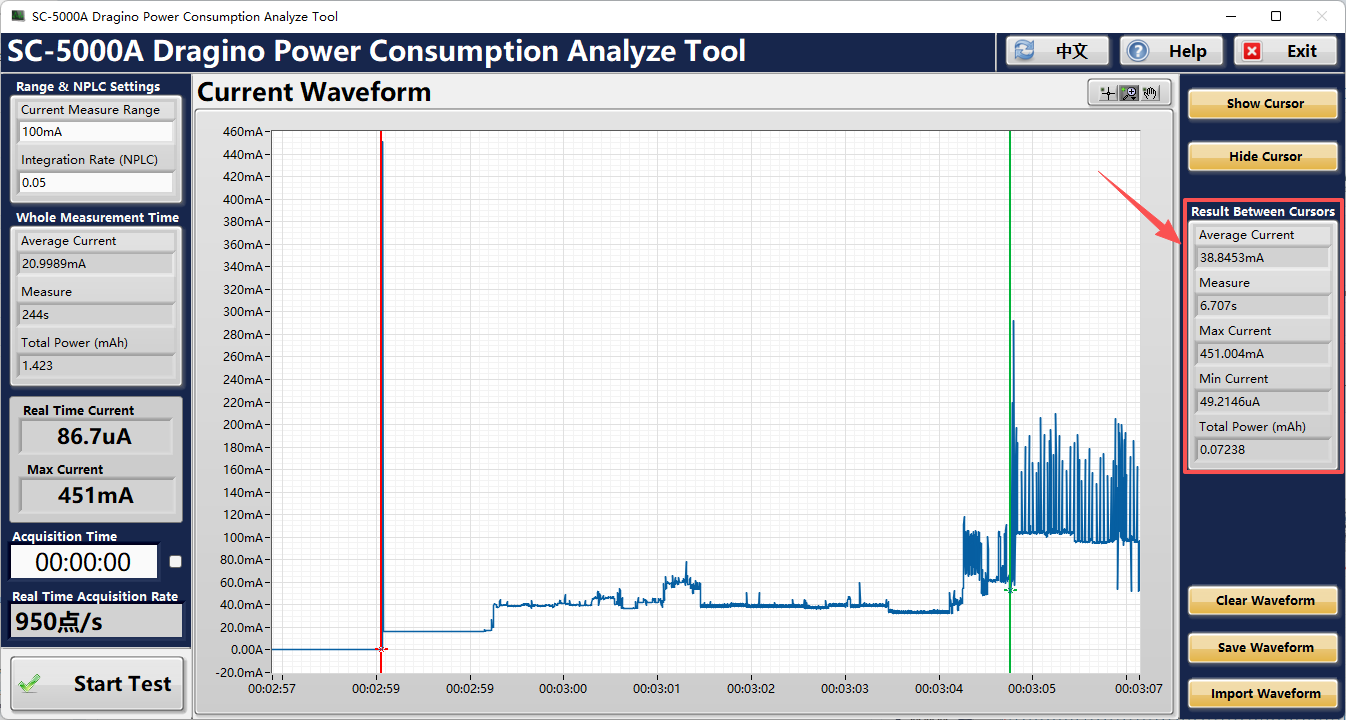
Task: Click the Min Current value 49.2146uA
Action: coord(1262,402)
